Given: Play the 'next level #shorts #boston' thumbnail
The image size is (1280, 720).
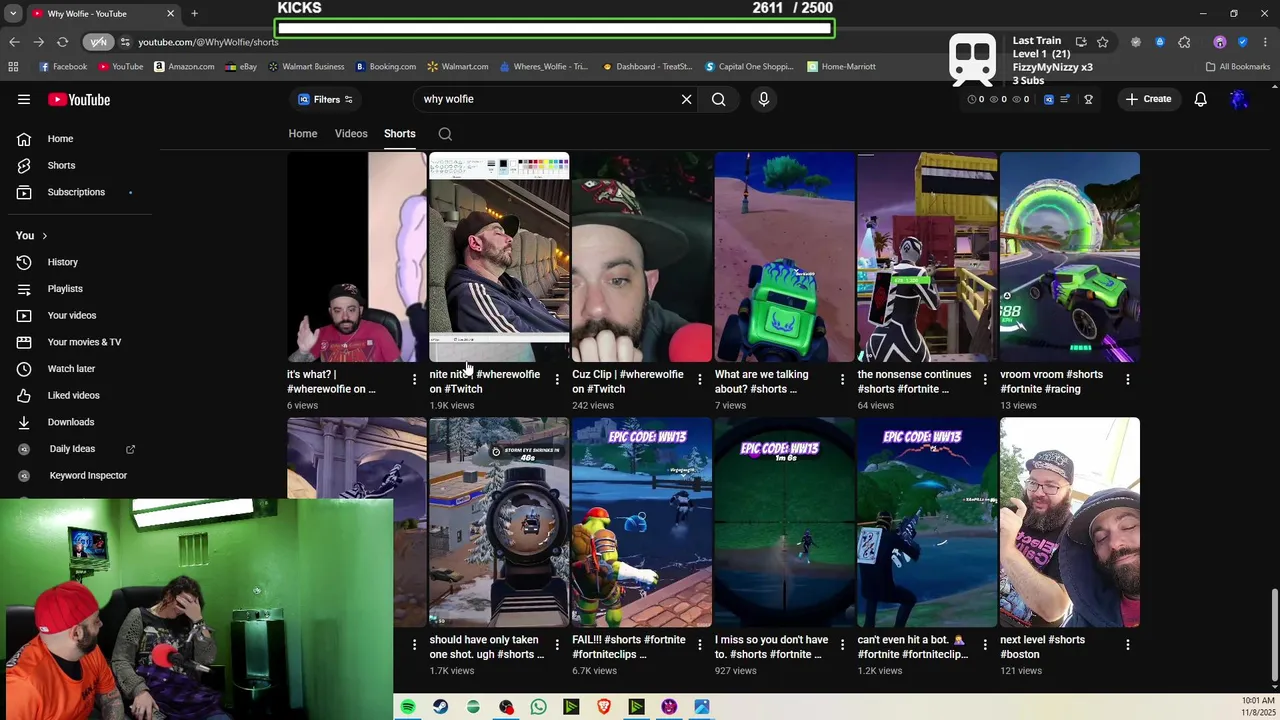Looking at the screenshot, I should coord(1070,522).
